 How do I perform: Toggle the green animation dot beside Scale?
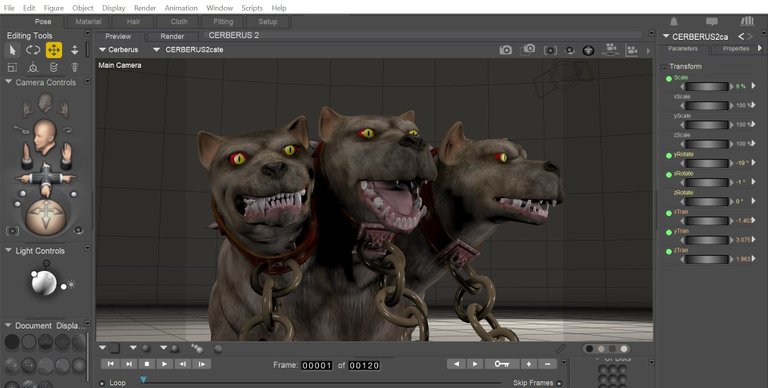point(669,78)
